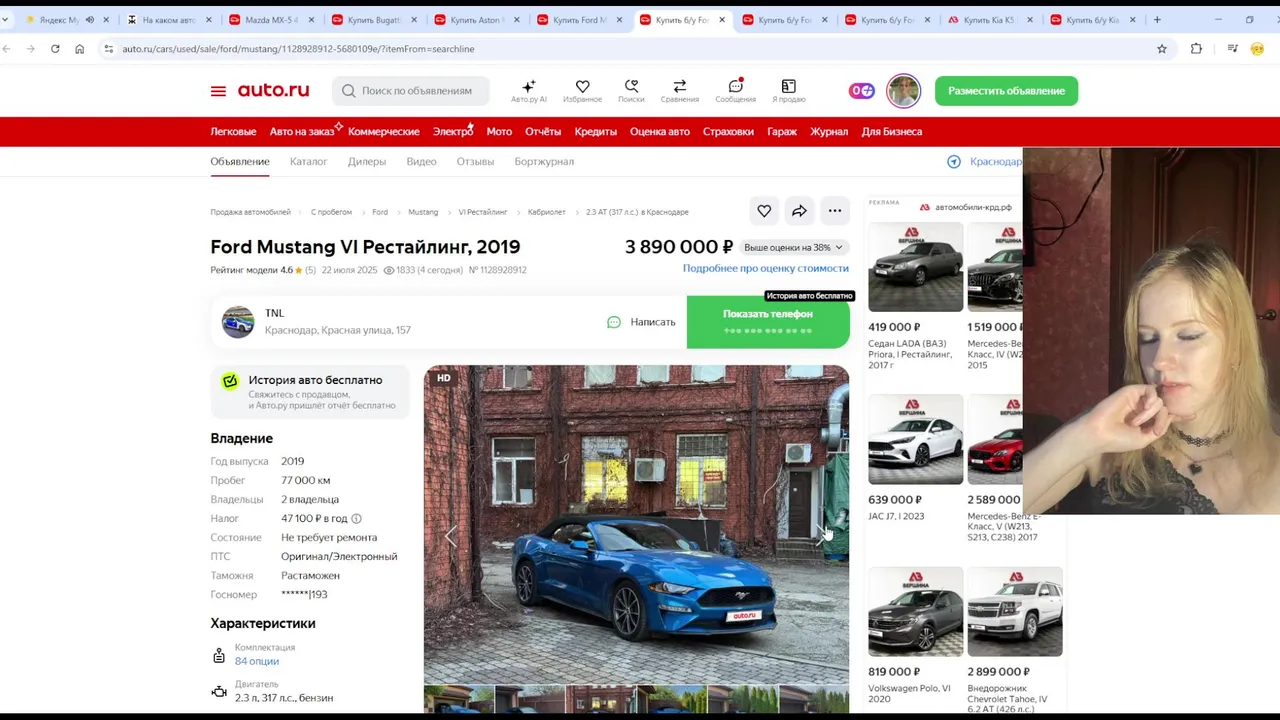The image size is (1280, 720).
Task: Open browser extensions puzzle icon
Action: 1196,49
